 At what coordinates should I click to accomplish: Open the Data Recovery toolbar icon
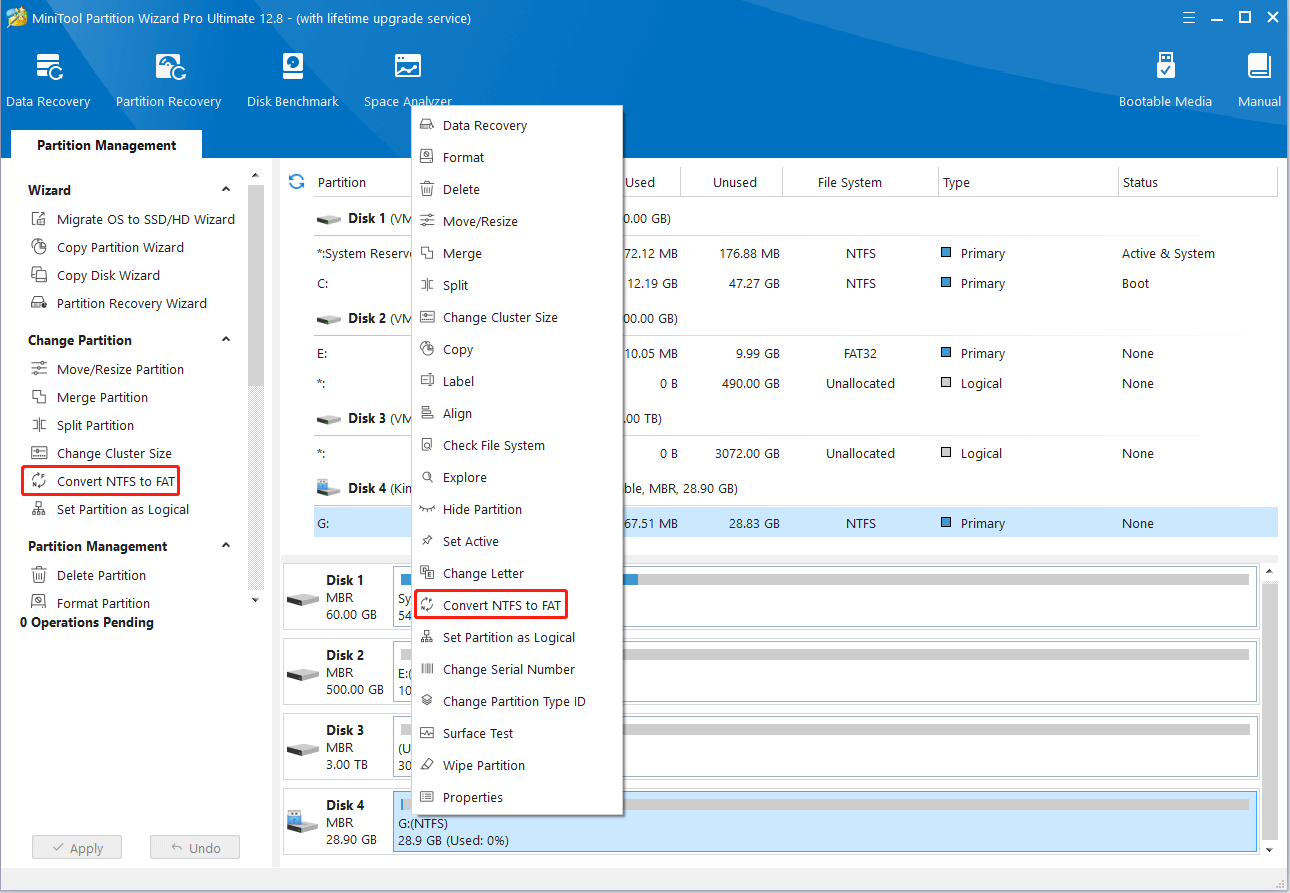tap(48, 80)
